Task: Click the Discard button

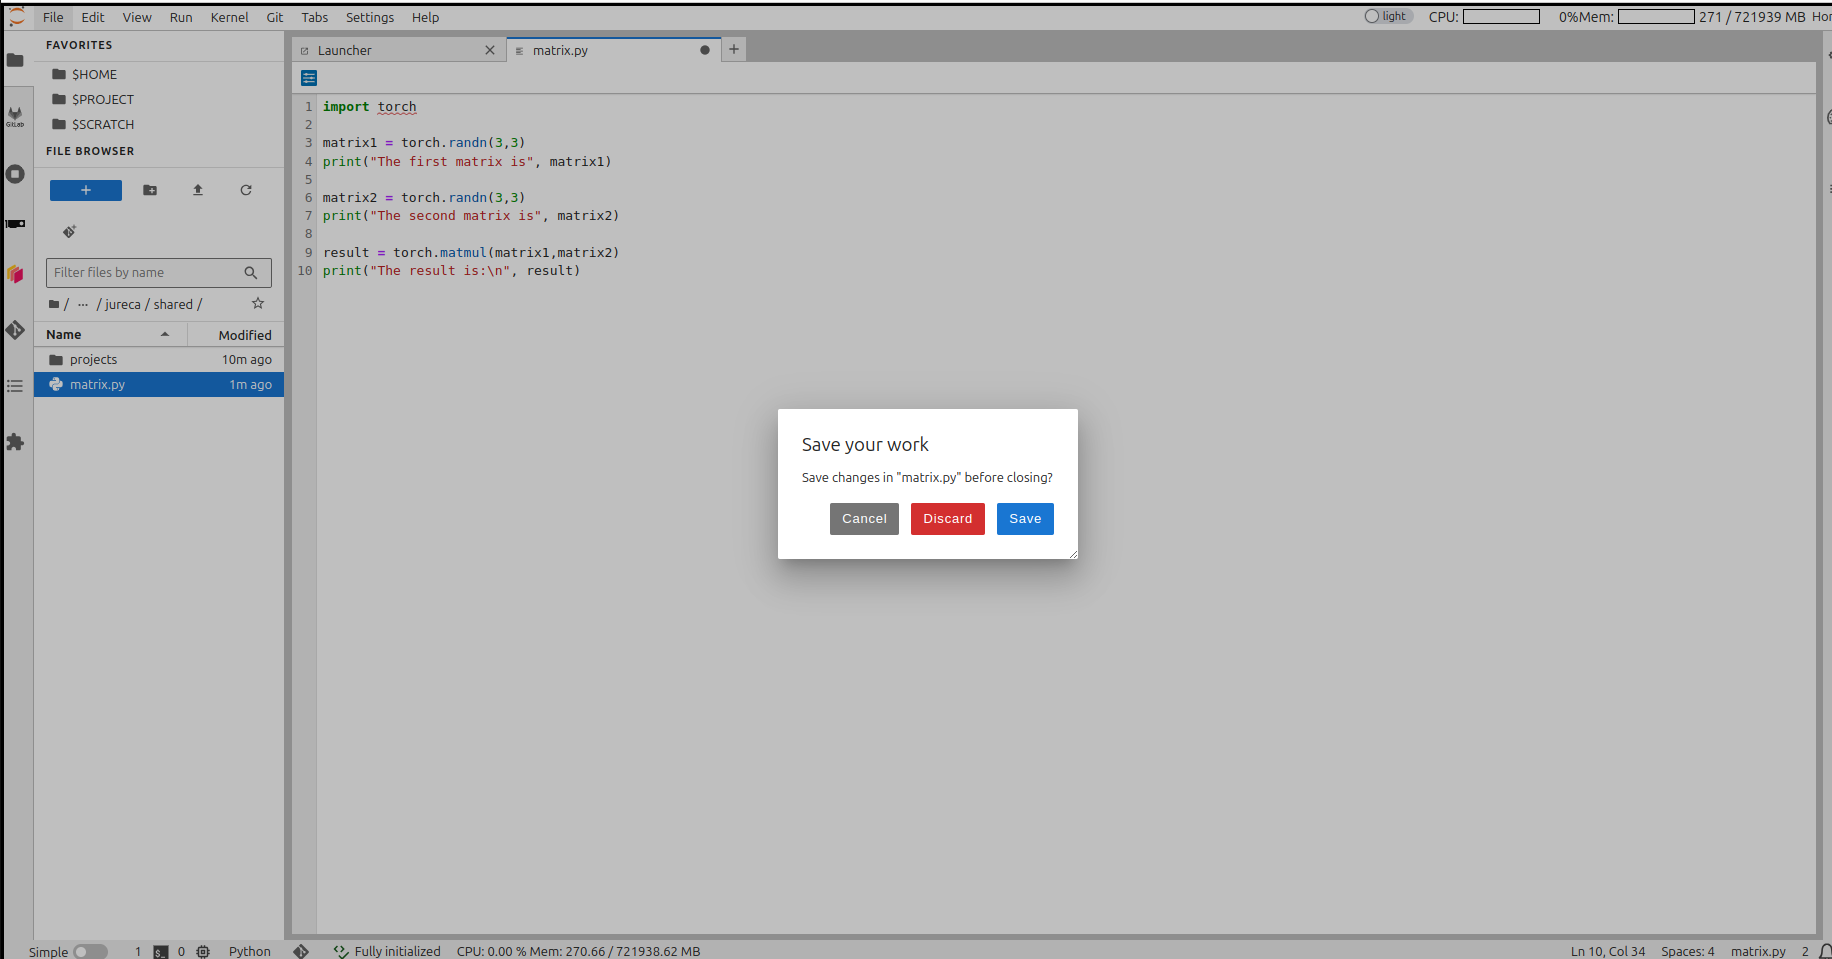Action: click(947, 519)
